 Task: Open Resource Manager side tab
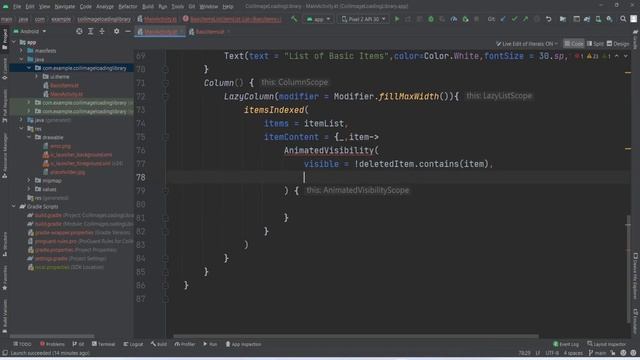point(4,155)
